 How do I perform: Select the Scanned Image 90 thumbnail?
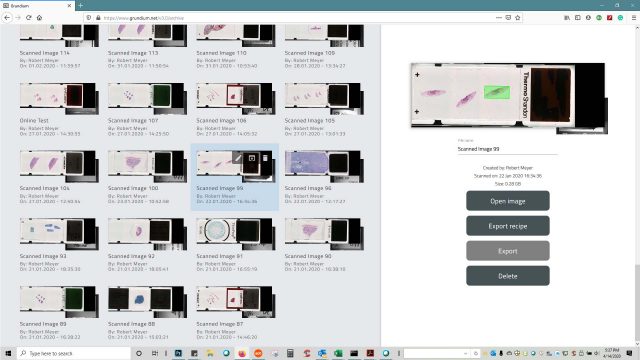point(324,234)
